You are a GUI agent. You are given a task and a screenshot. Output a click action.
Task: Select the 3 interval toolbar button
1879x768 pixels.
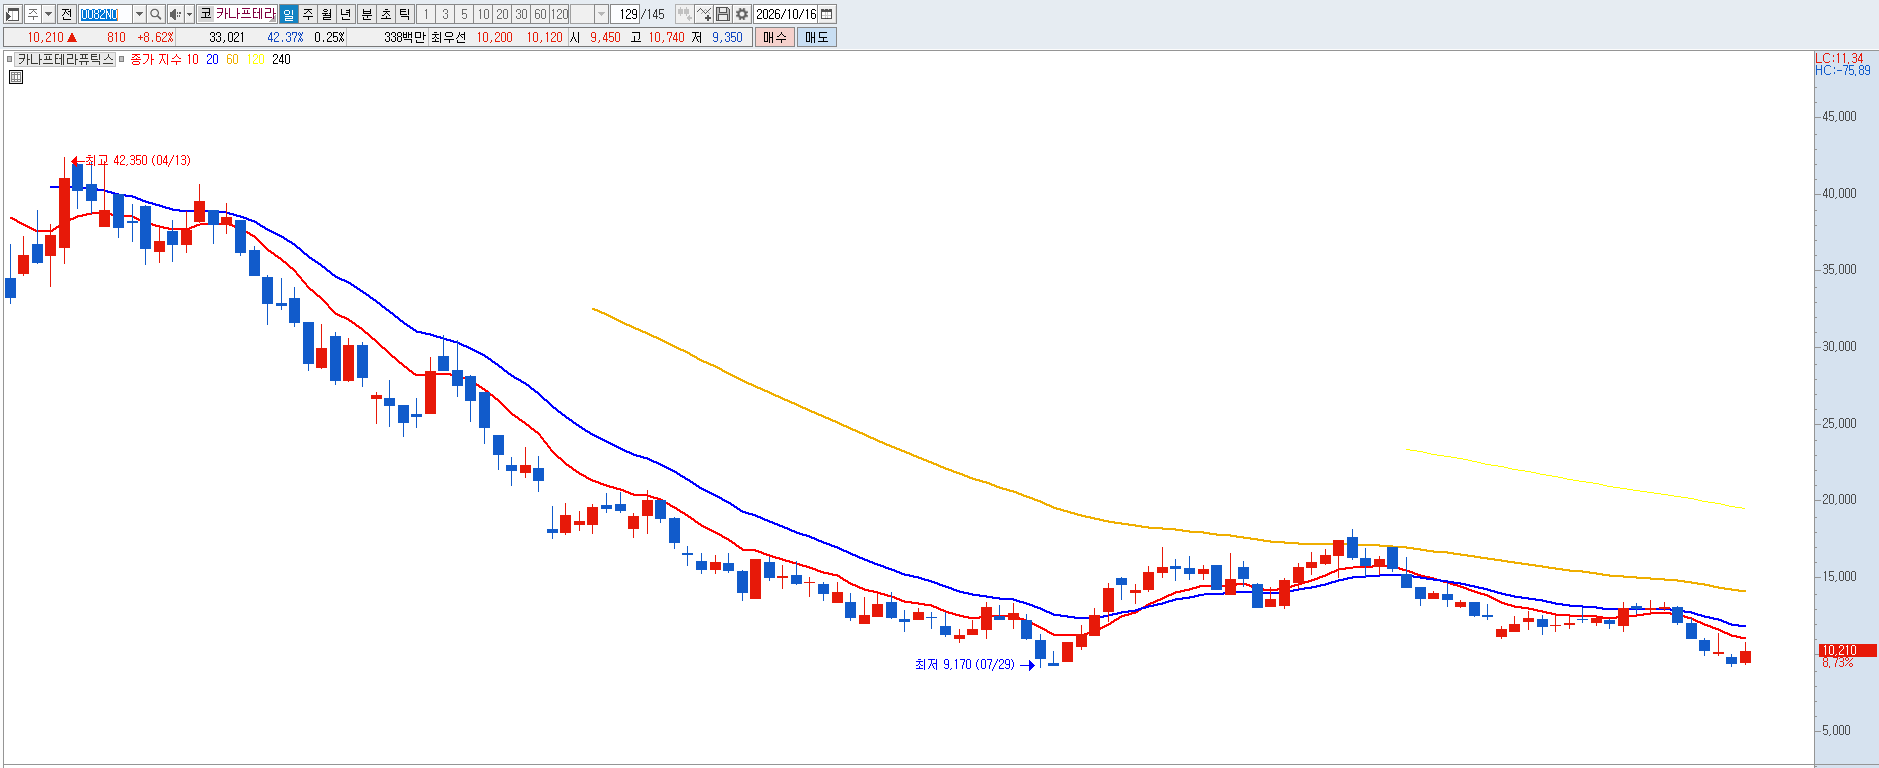445,14
